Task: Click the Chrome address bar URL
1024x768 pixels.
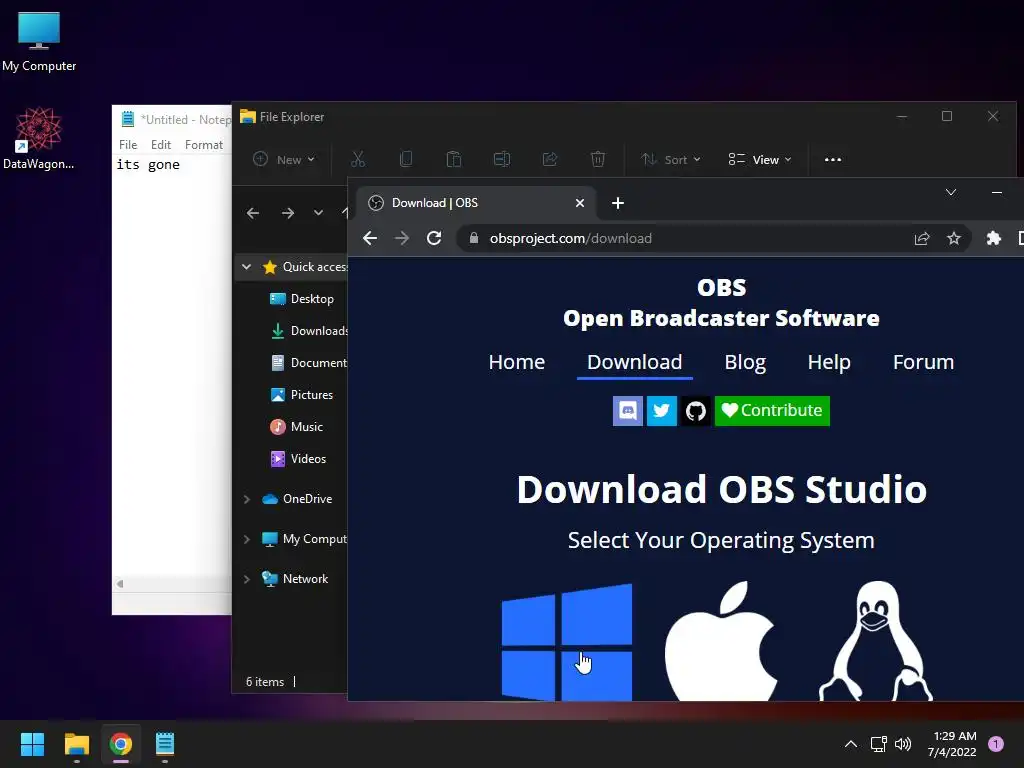Action: [x=570, y=238]
